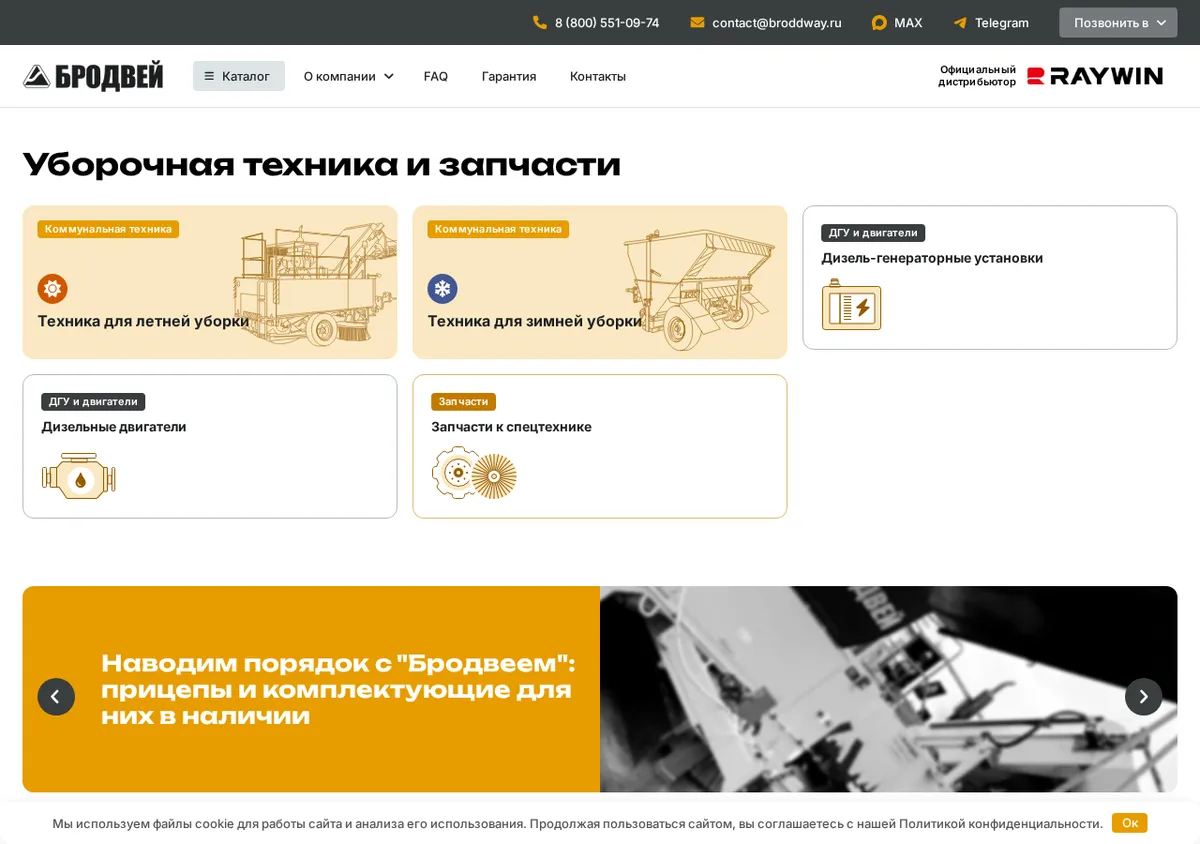Click the blue snowflake winter cleaning icon
The height and width of the screenshot is (844, 1200).
click(442, 289)
